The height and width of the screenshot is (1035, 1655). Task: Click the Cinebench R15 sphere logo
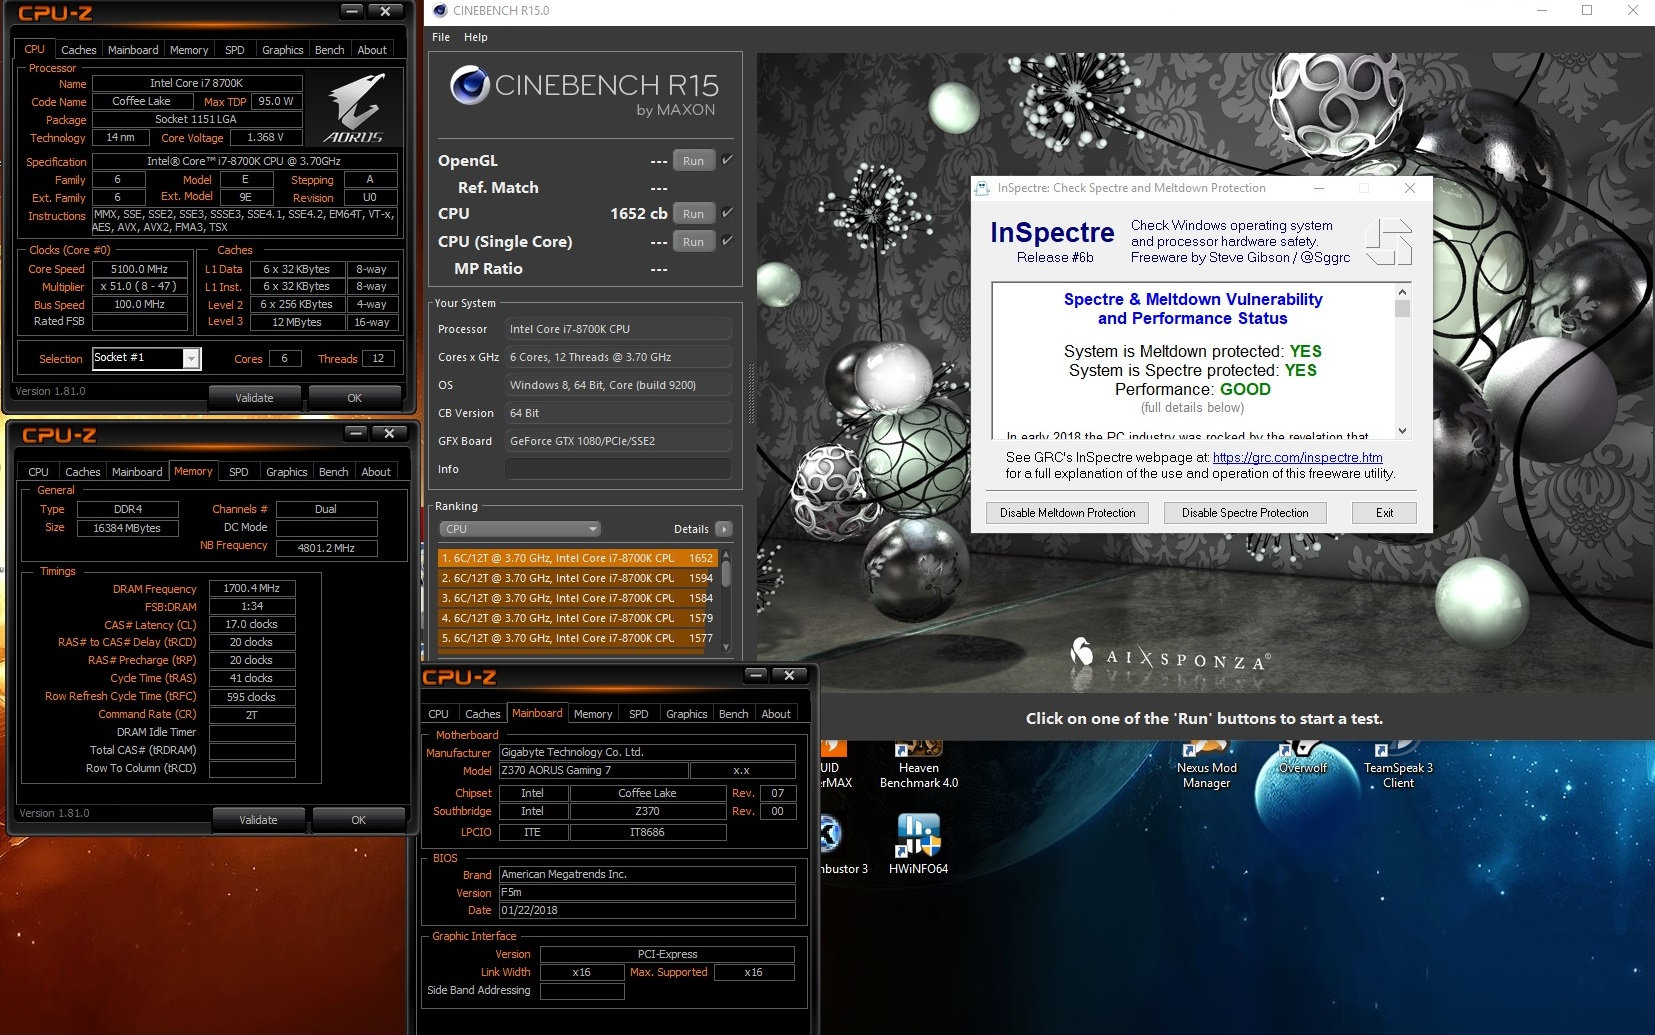tap(469, 86)
